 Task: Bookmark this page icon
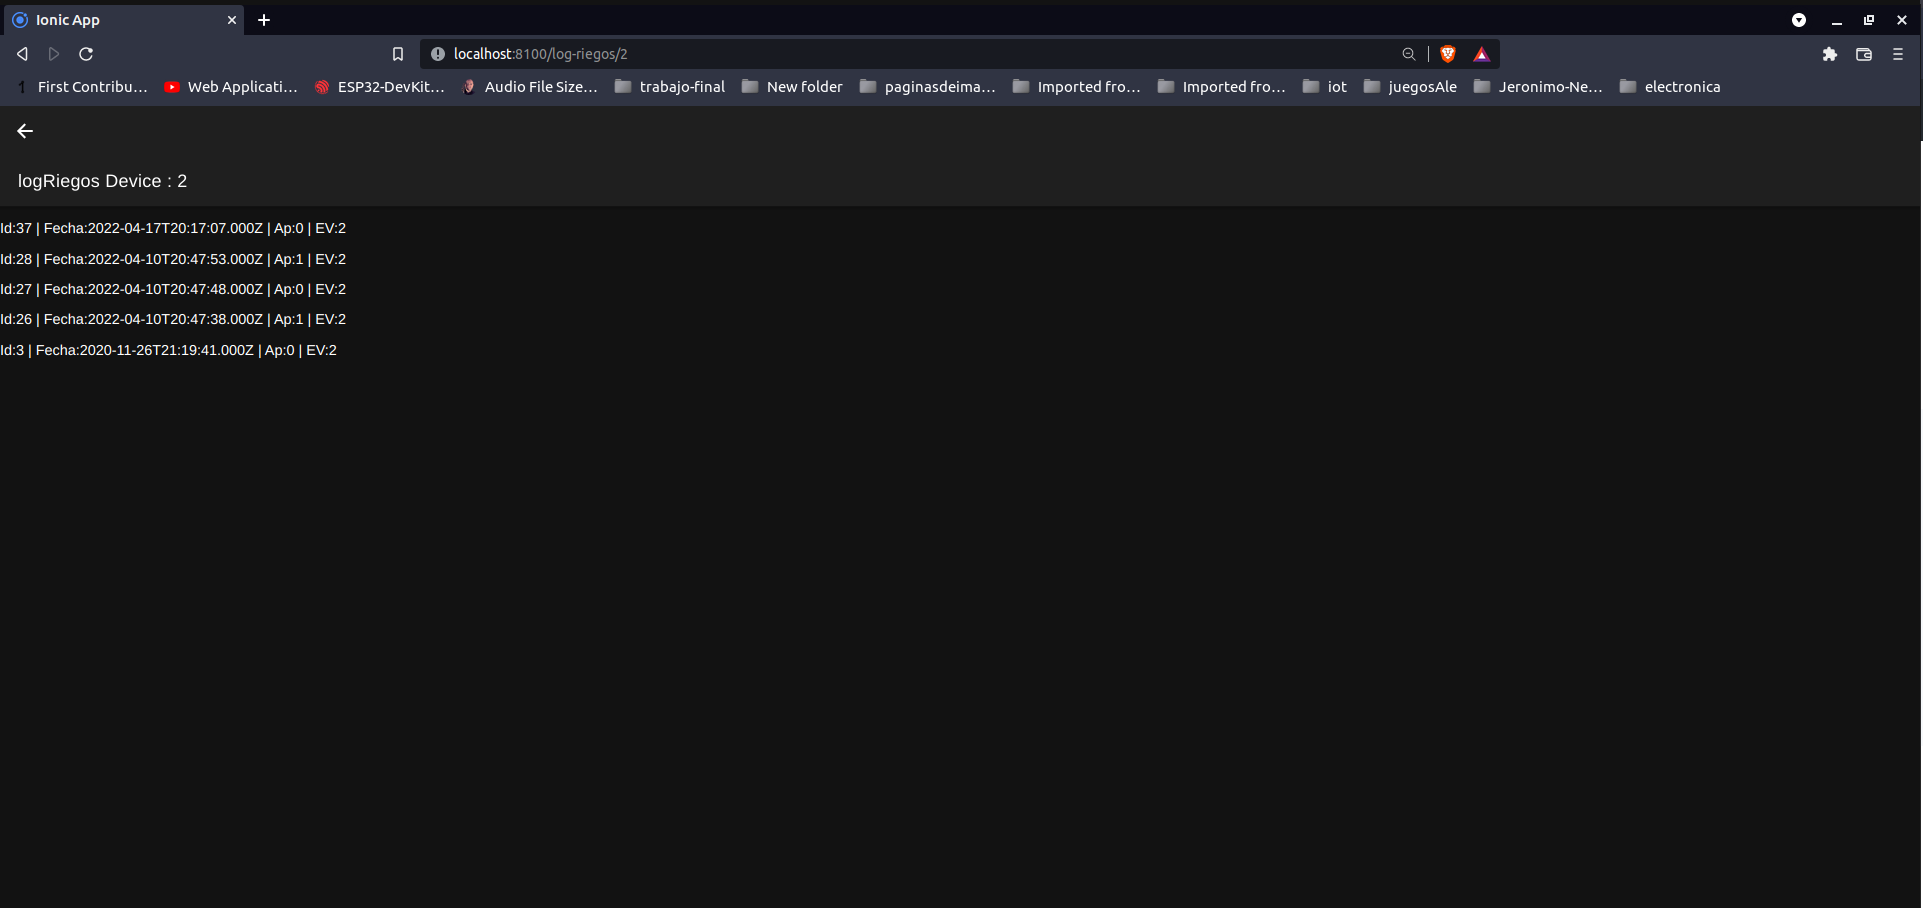pos(398,54)
